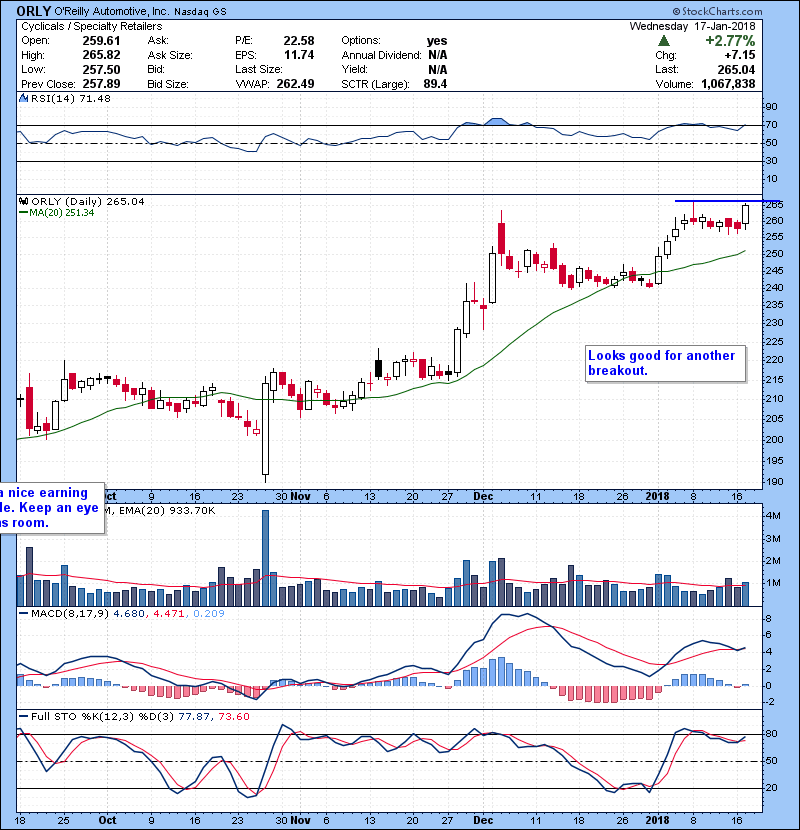Click the tallest volume bar near 4M
Viewport: 800px width, 830px height.
[265, 558]
